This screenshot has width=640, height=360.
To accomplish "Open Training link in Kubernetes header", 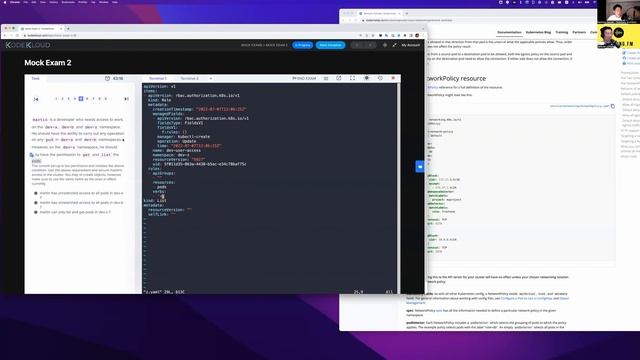I will click(x=561, y=32).
